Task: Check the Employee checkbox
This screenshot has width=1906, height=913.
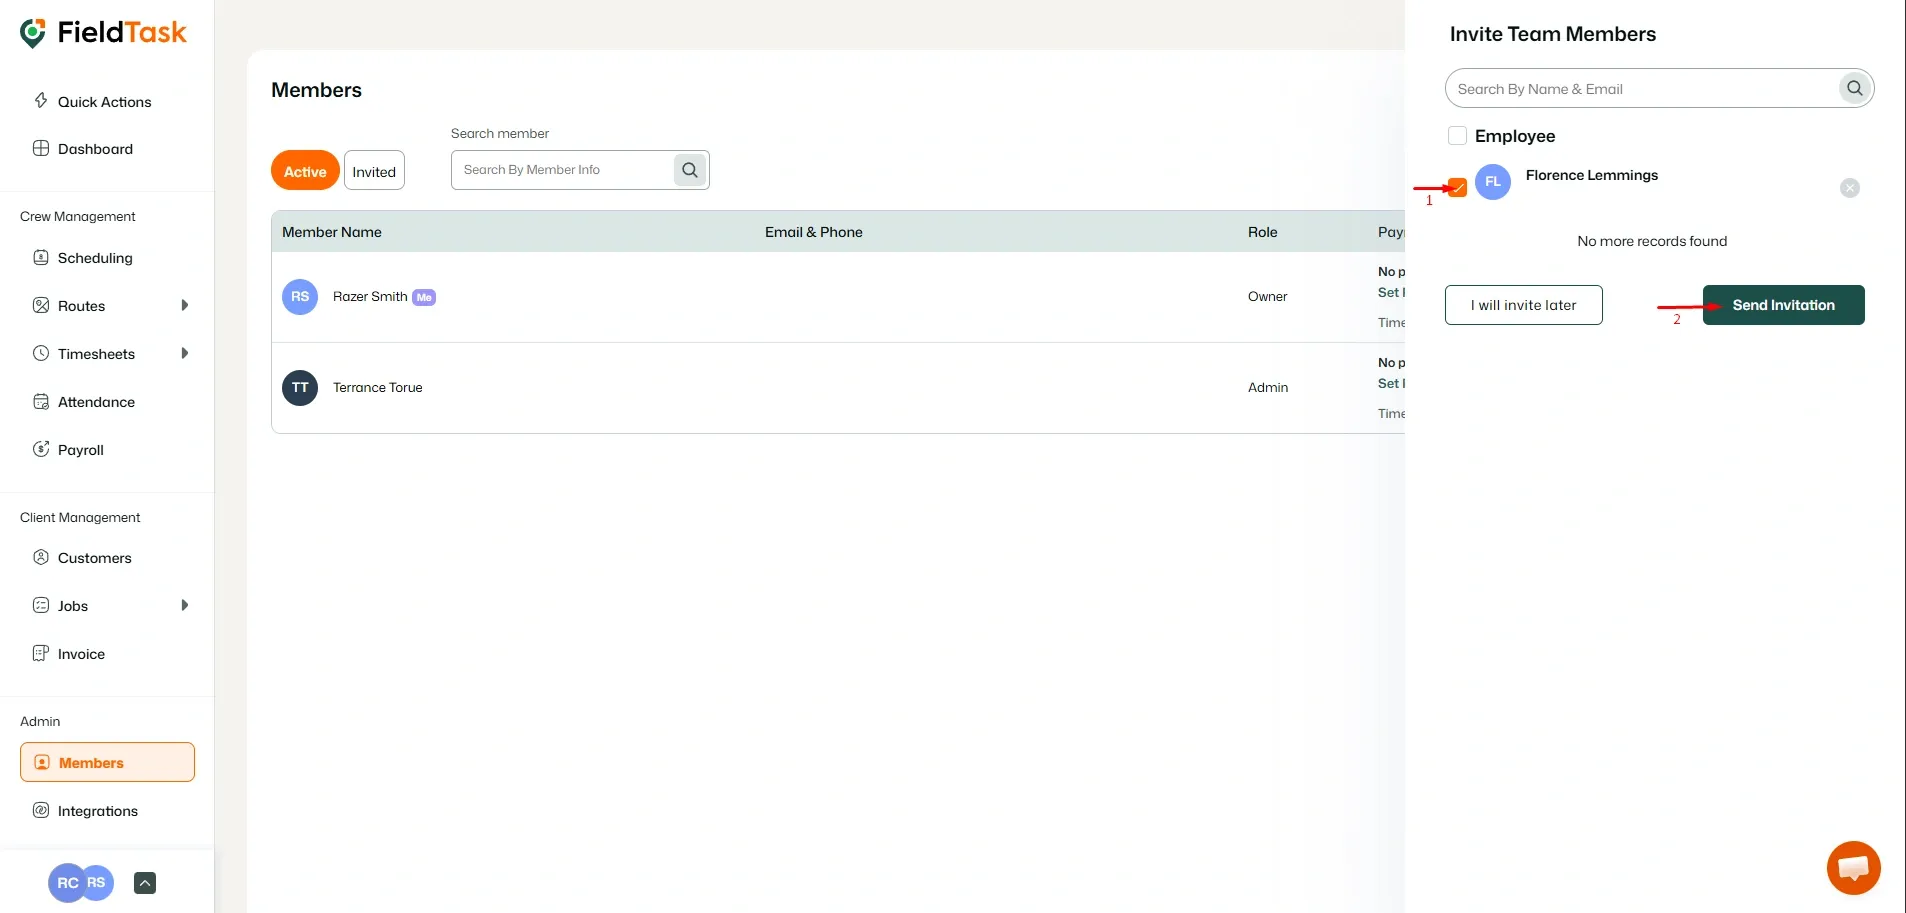Action: 1458,135
